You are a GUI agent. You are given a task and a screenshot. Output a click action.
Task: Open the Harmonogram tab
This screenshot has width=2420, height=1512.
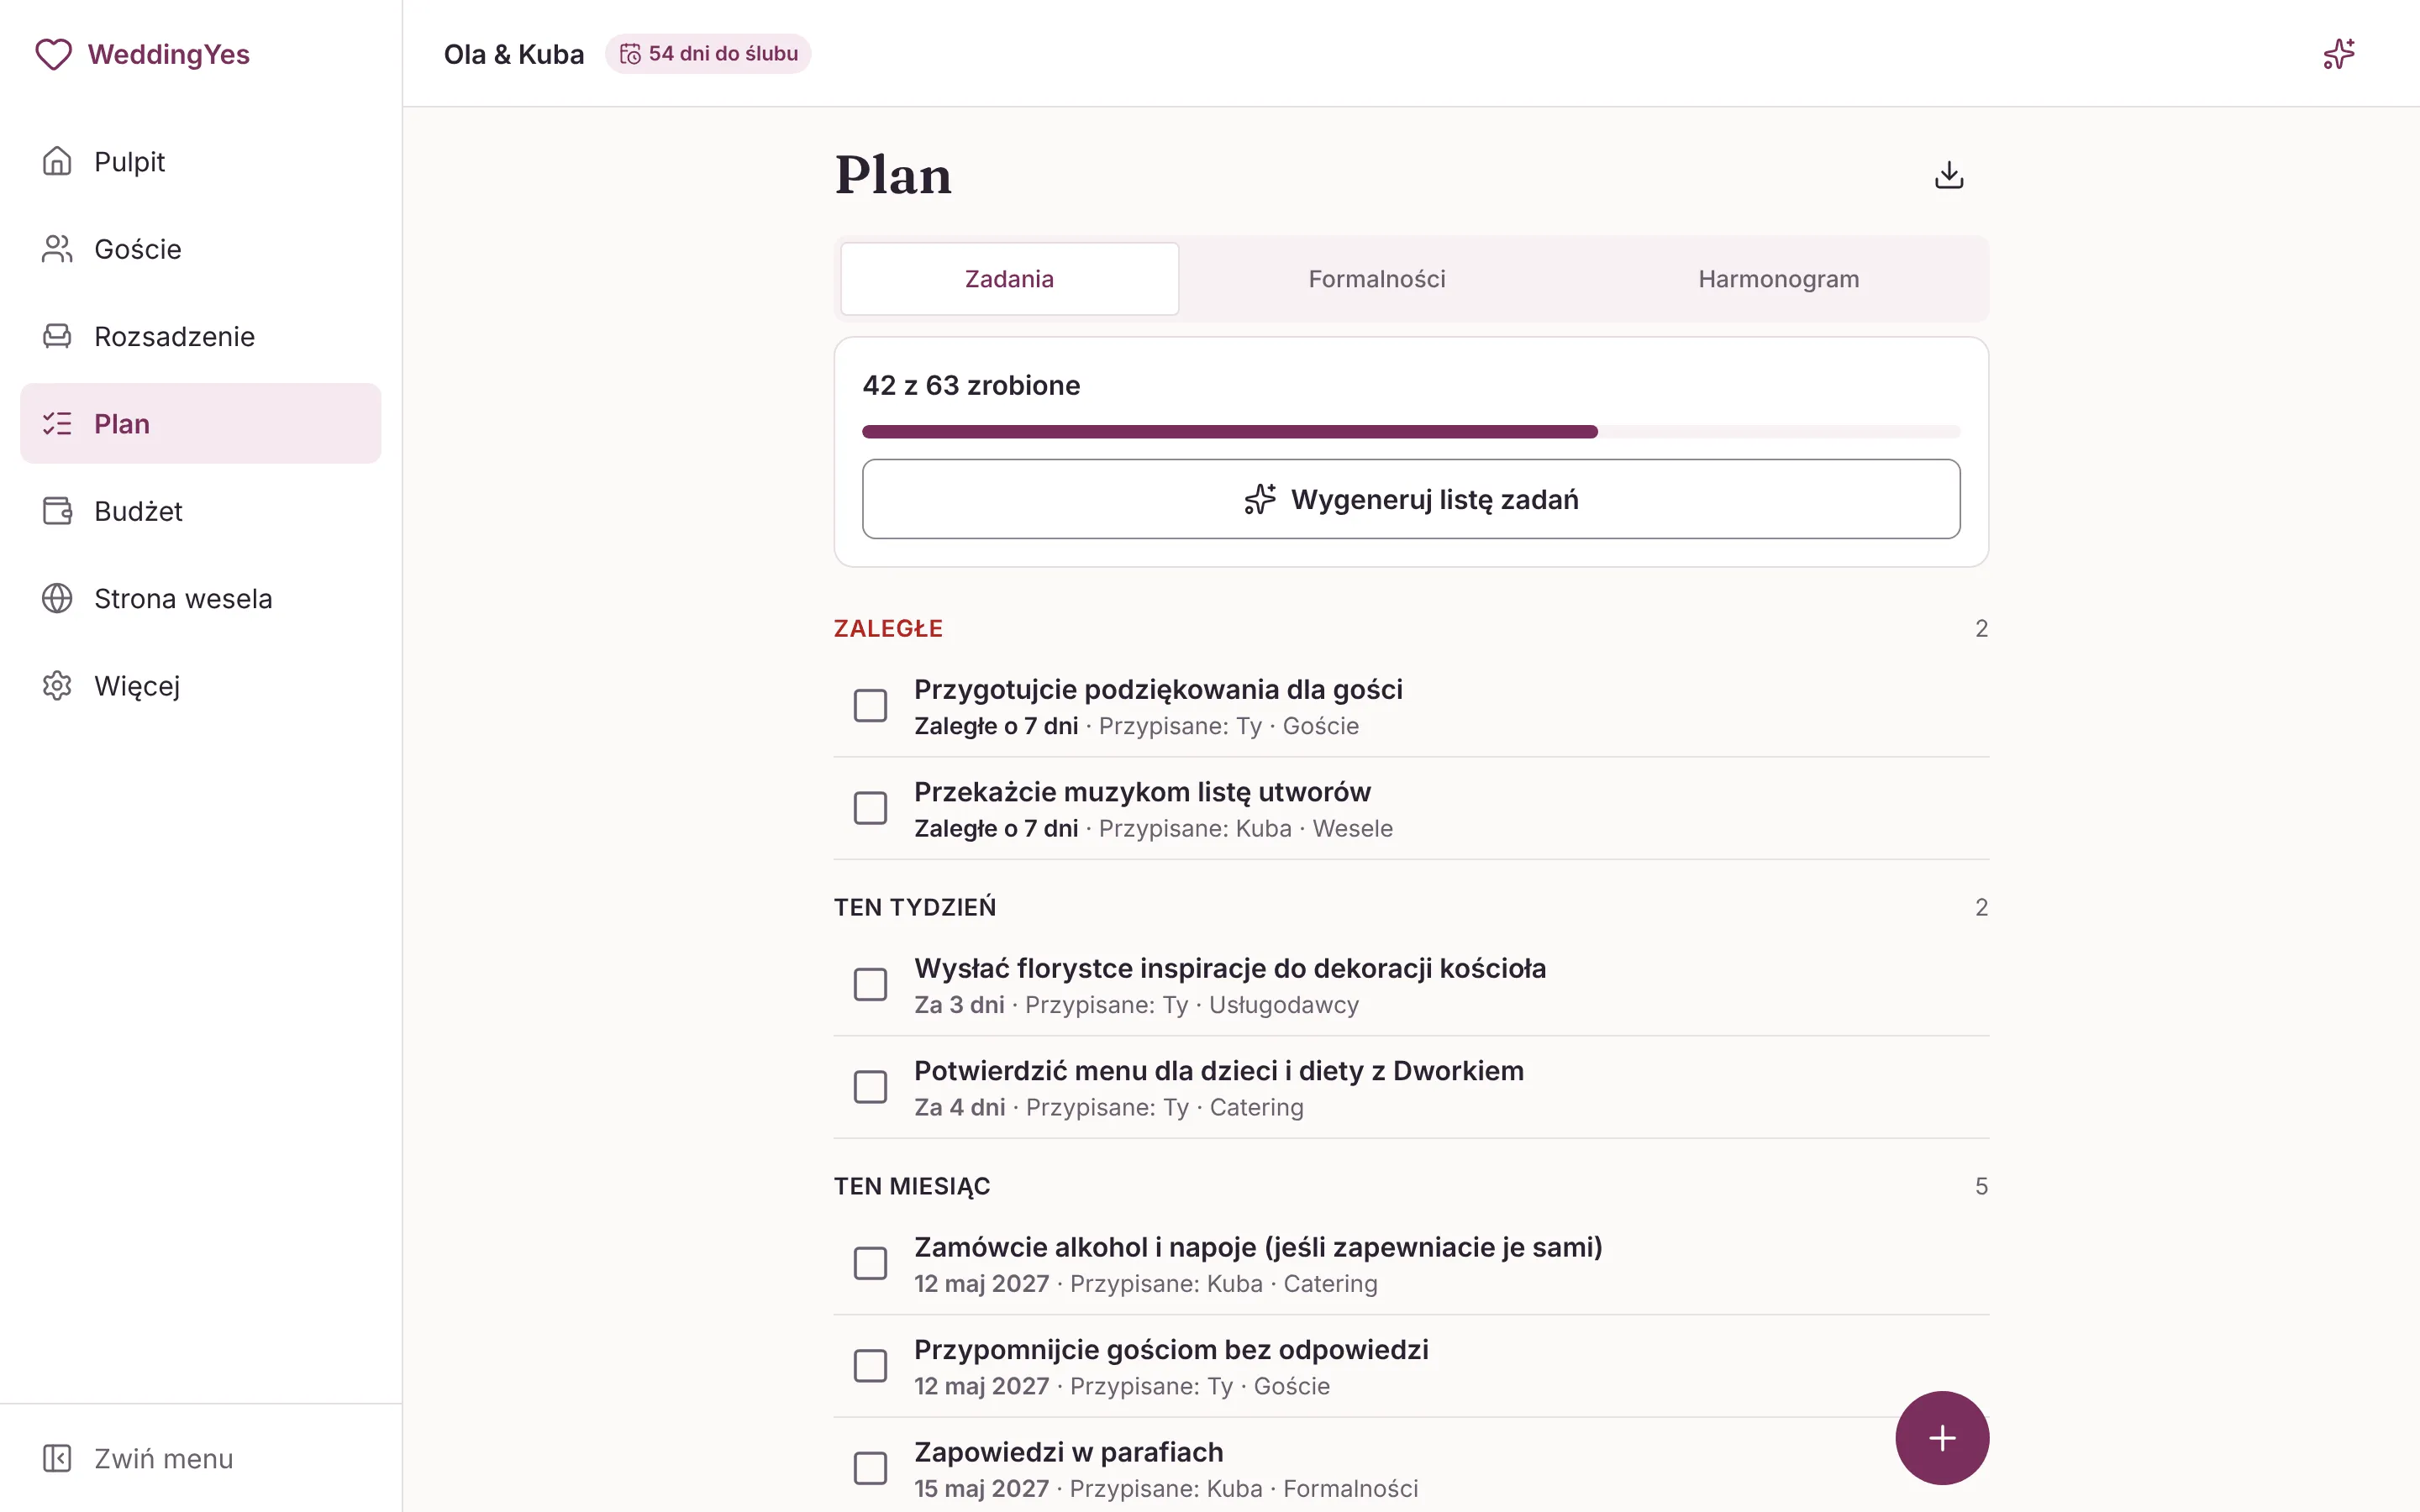tap(1778, 279)
